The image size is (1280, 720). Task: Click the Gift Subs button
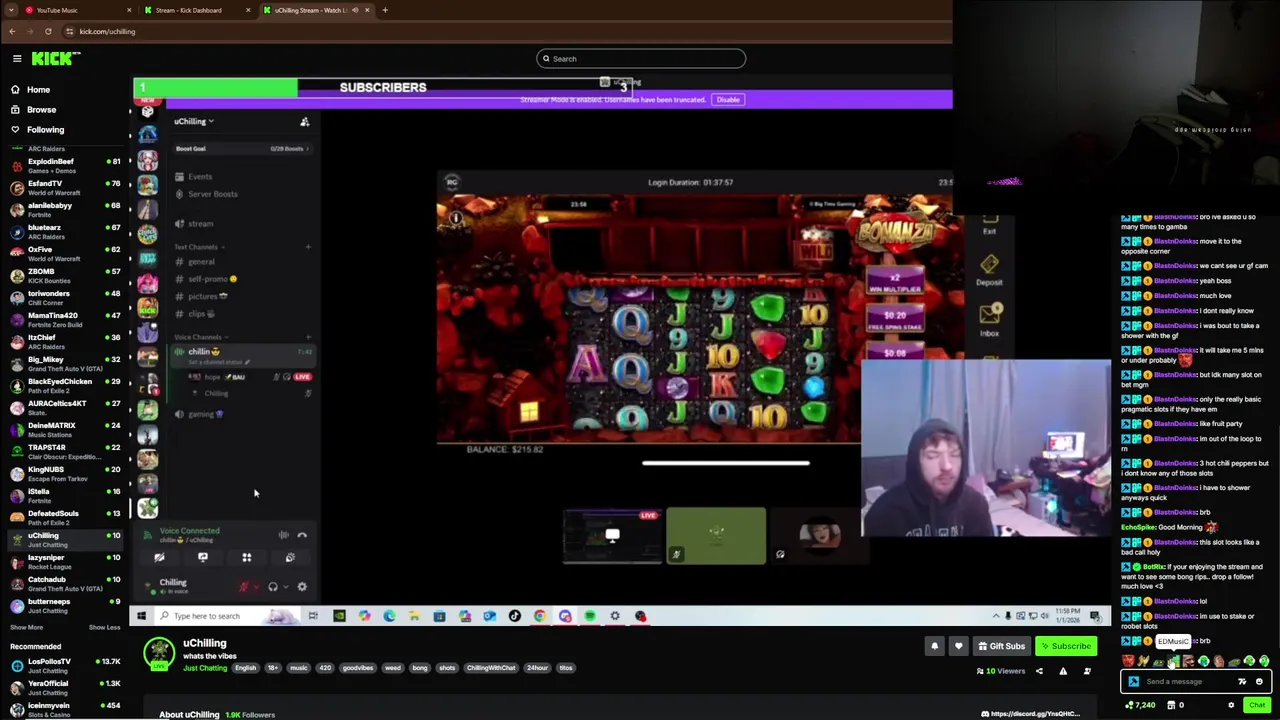click(x=1001, y=646)
